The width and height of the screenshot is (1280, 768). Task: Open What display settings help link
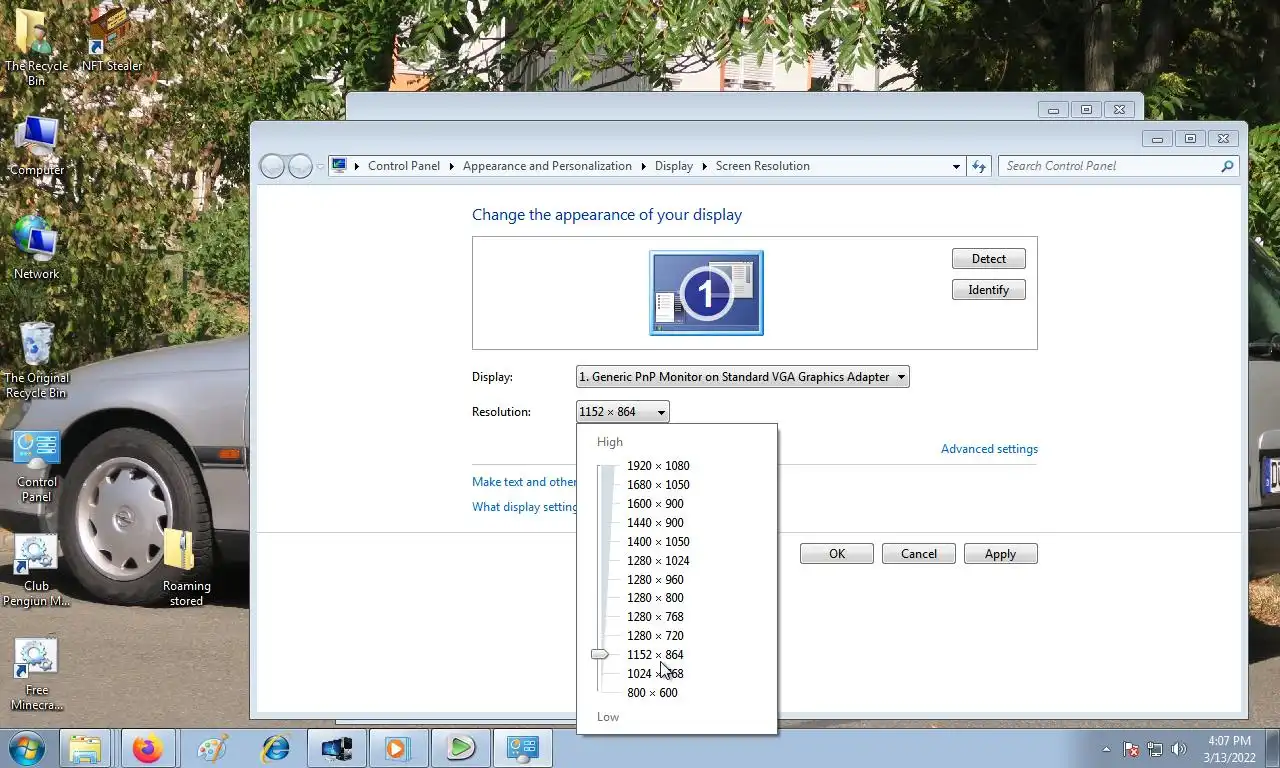[x=524, y=507]
